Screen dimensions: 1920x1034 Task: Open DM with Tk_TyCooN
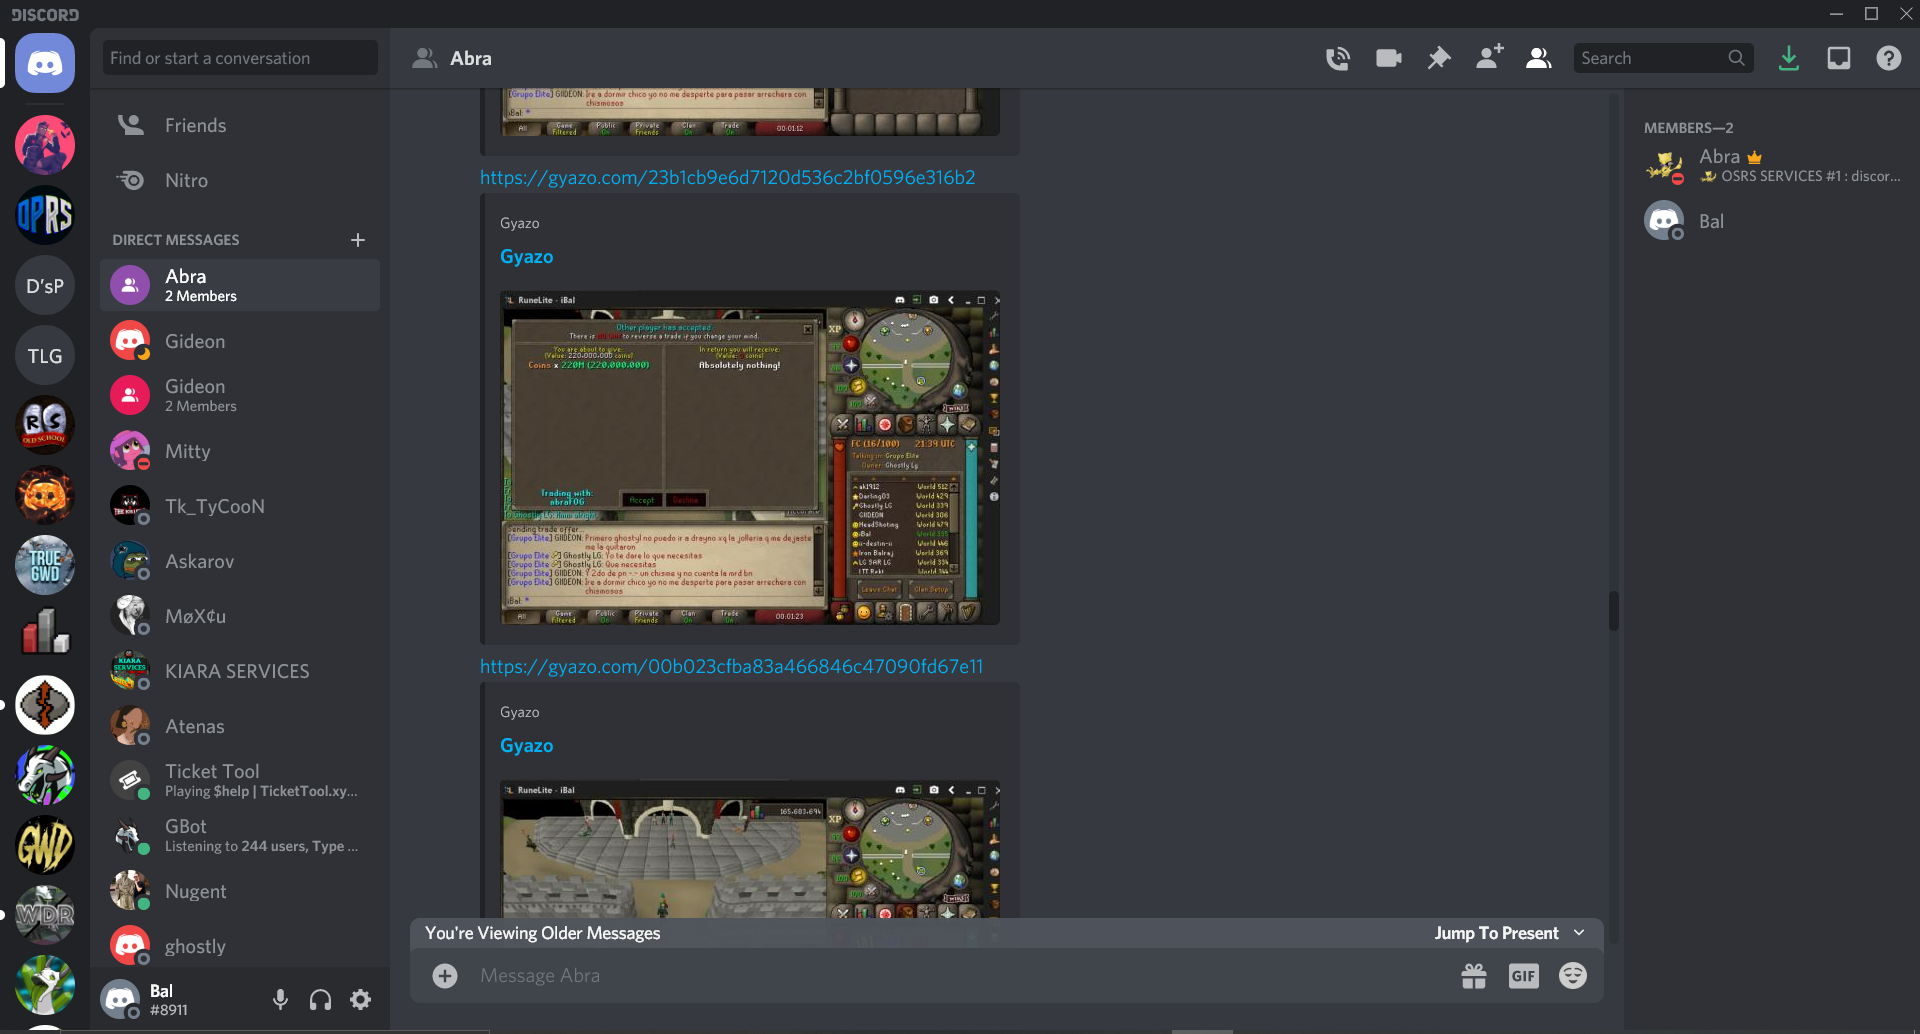(240, 506)
